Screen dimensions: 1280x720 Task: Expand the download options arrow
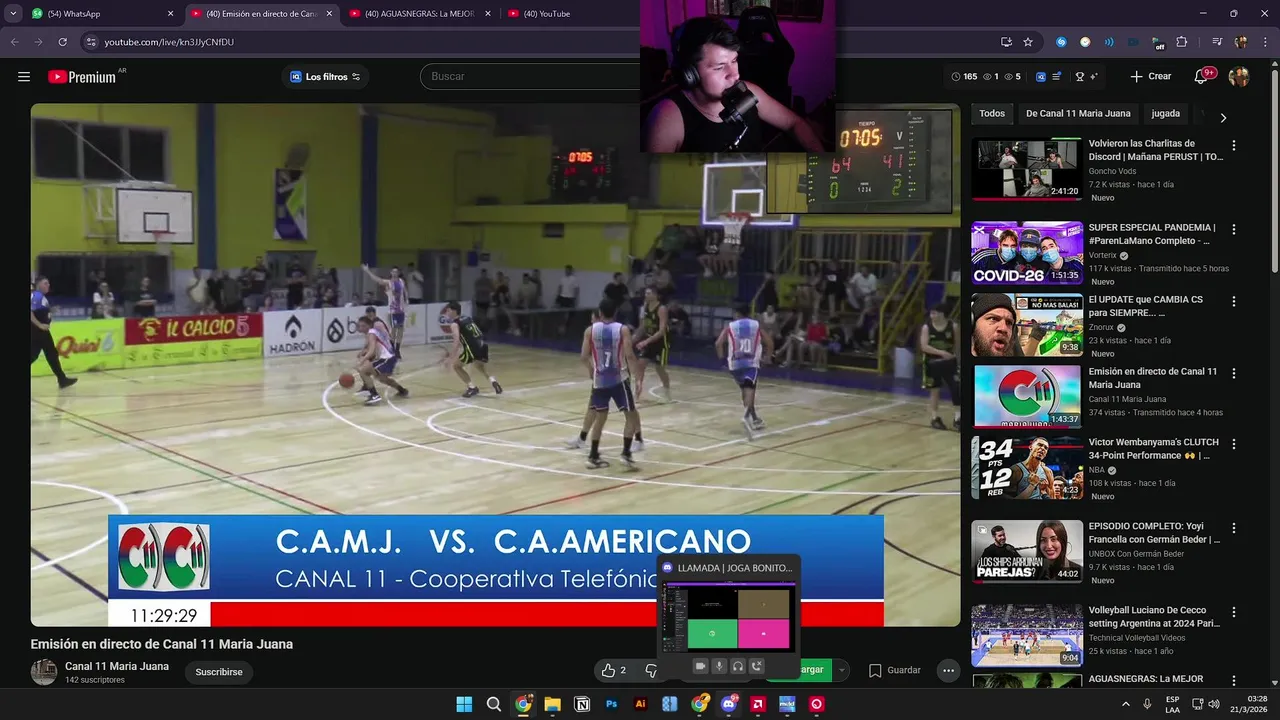click(x=842, y=670)
